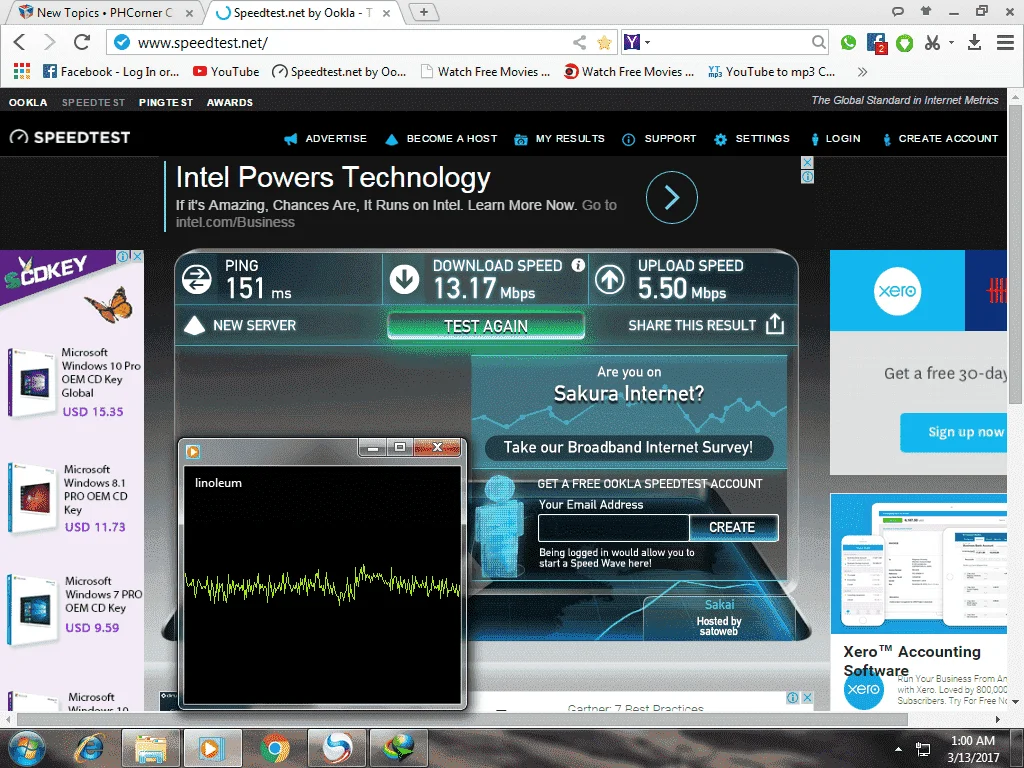The height and width of the screenshot is (768, 1024).
Task: Click the OOKLA top navigation item
Action: [x=27, y=103]
